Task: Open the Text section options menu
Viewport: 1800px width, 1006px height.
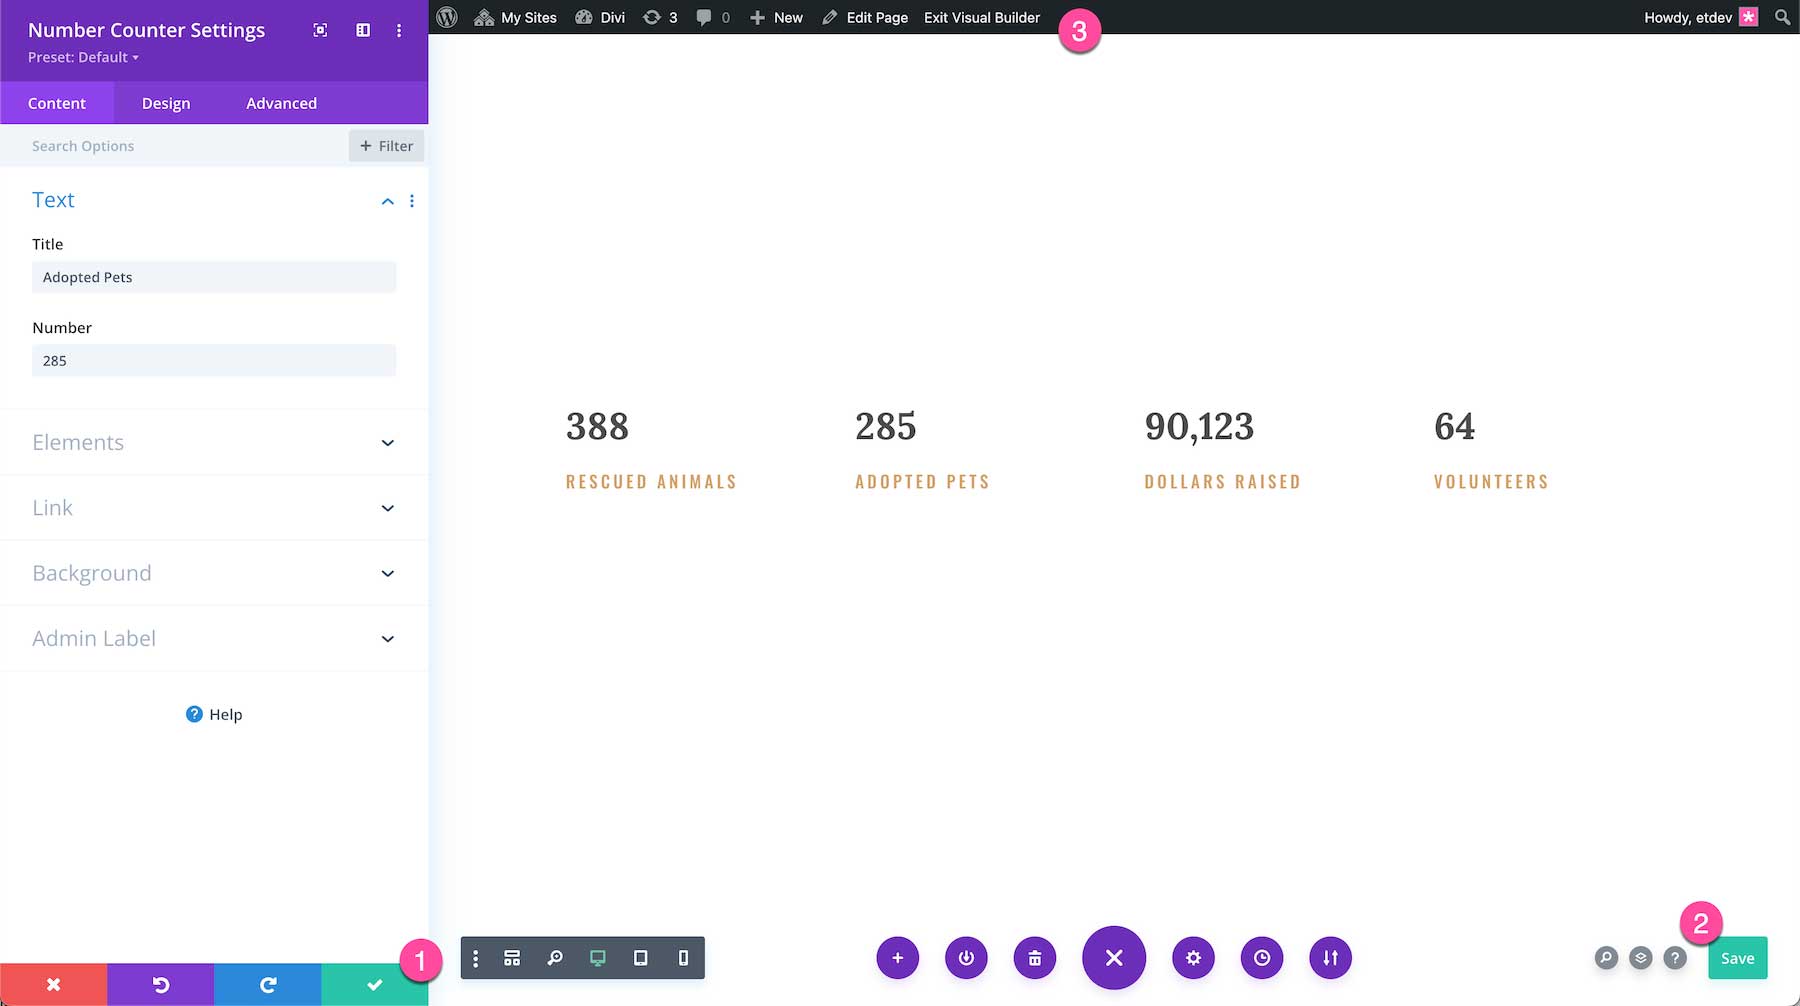Action: pos(412,201)
